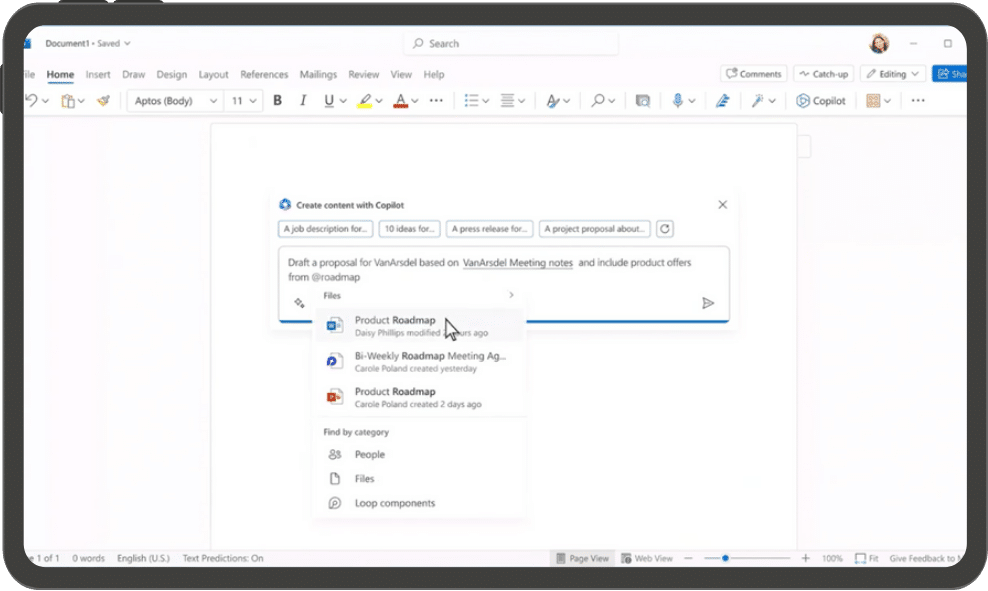Click the Undo arrow icon
Screen dimensions: 988x591
point(32,100)
